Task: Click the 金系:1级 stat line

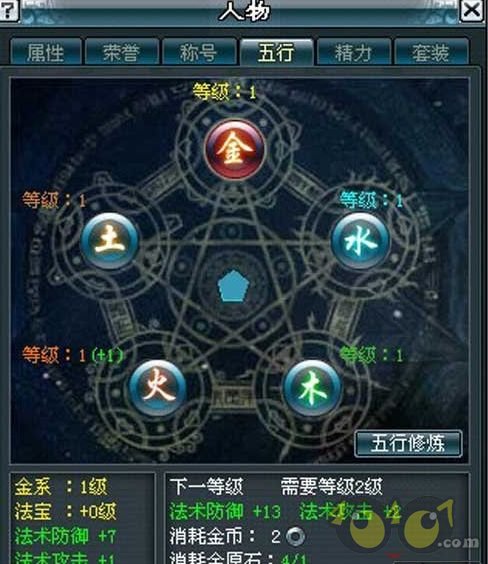Action: 61,487
